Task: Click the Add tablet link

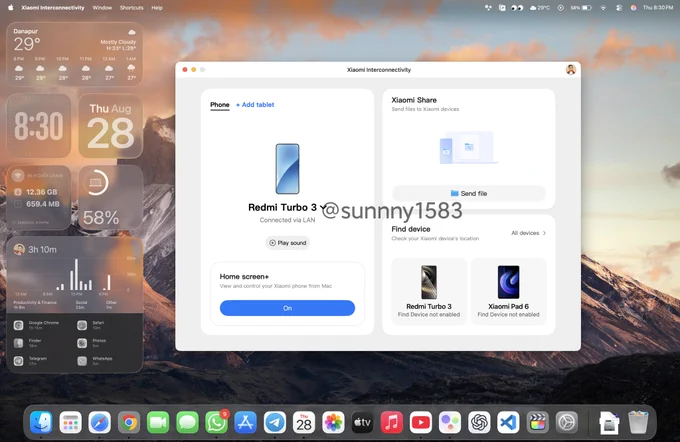Action: (x=255, y=105)
